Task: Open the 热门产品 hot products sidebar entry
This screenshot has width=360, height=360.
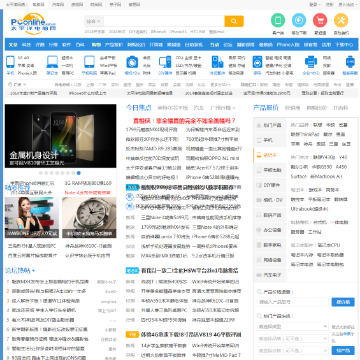Action: click(270, 125)
